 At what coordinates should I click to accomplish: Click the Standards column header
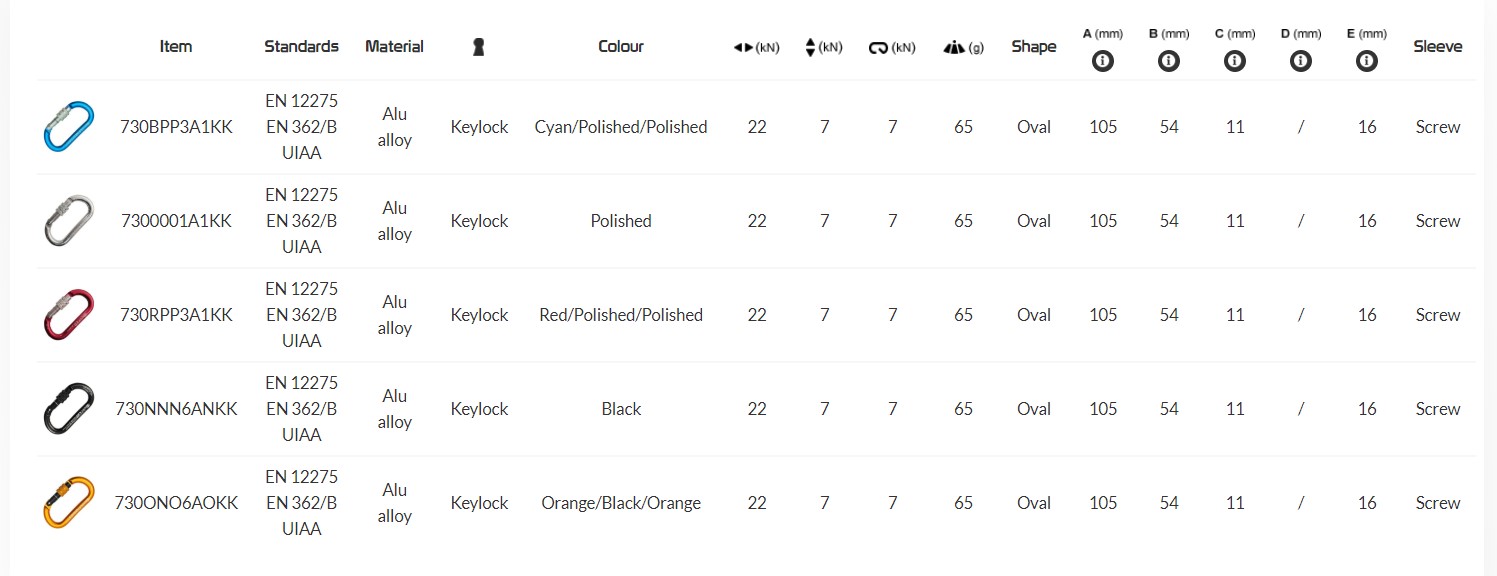tap(301, 46)
